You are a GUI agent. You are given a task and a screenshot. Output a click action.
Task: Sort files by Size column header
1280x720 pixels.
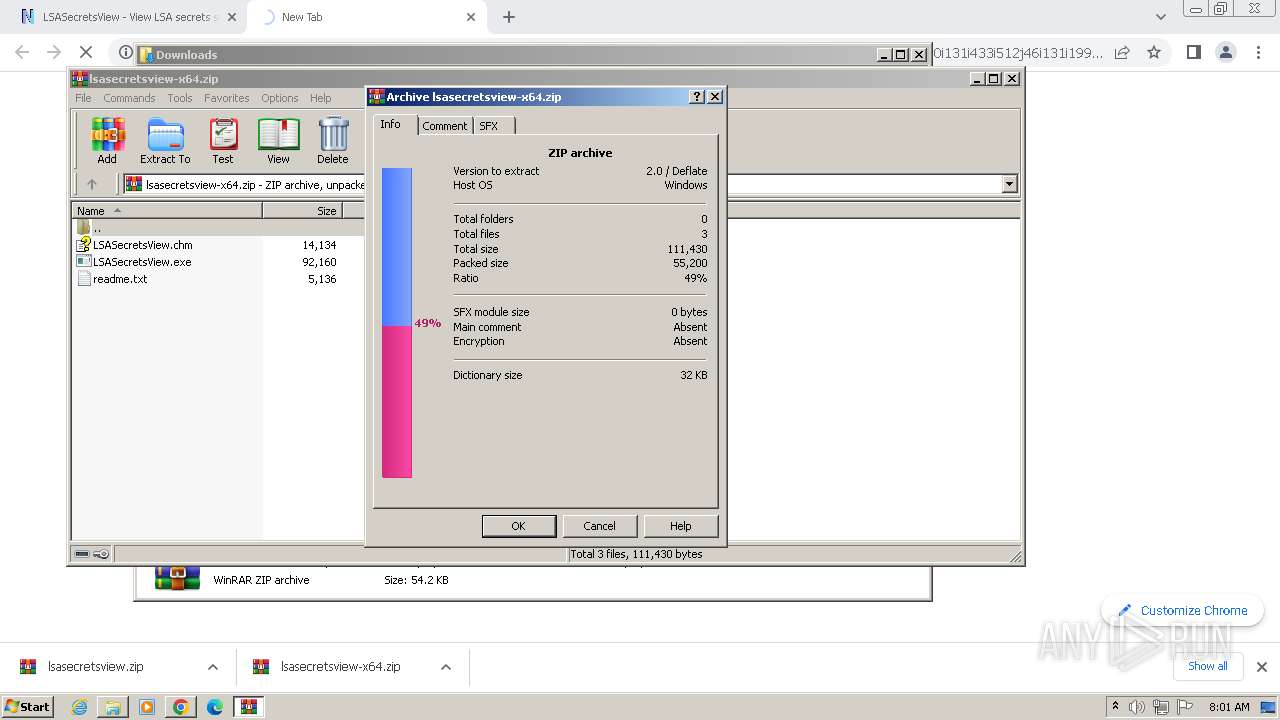302,210
